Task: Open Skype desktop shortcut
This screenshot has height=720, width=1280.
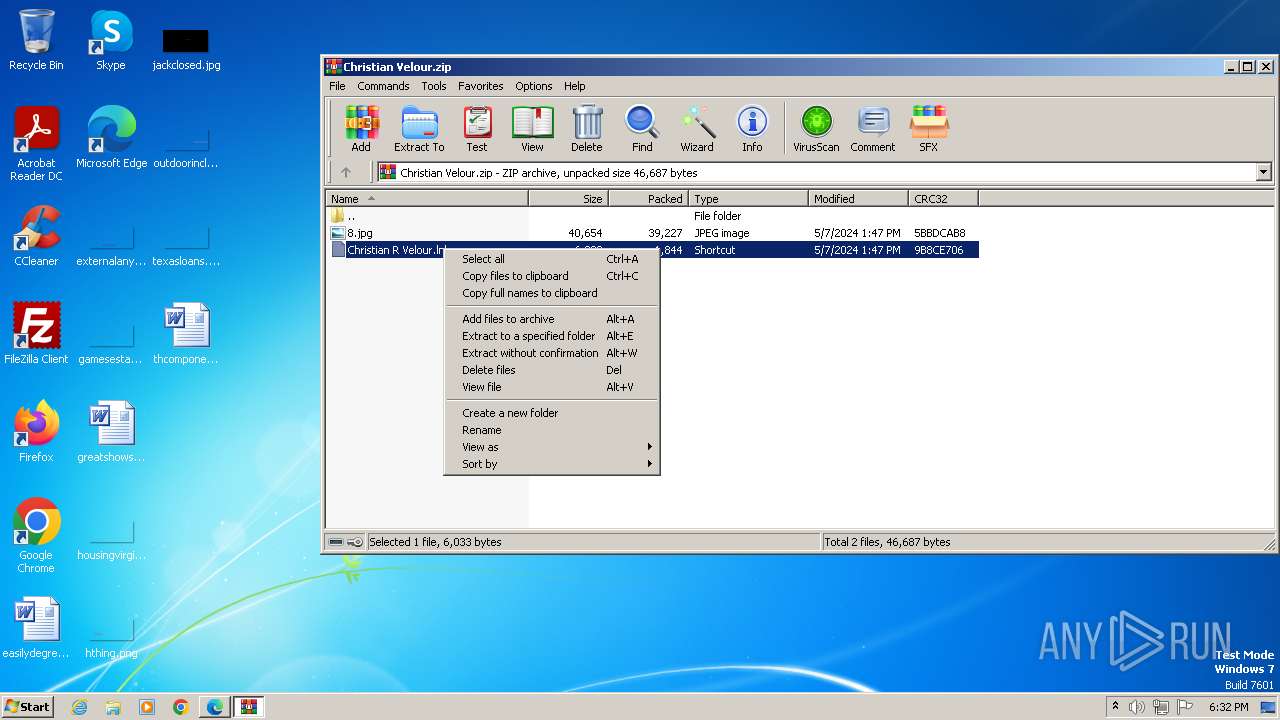Action: 111,40
